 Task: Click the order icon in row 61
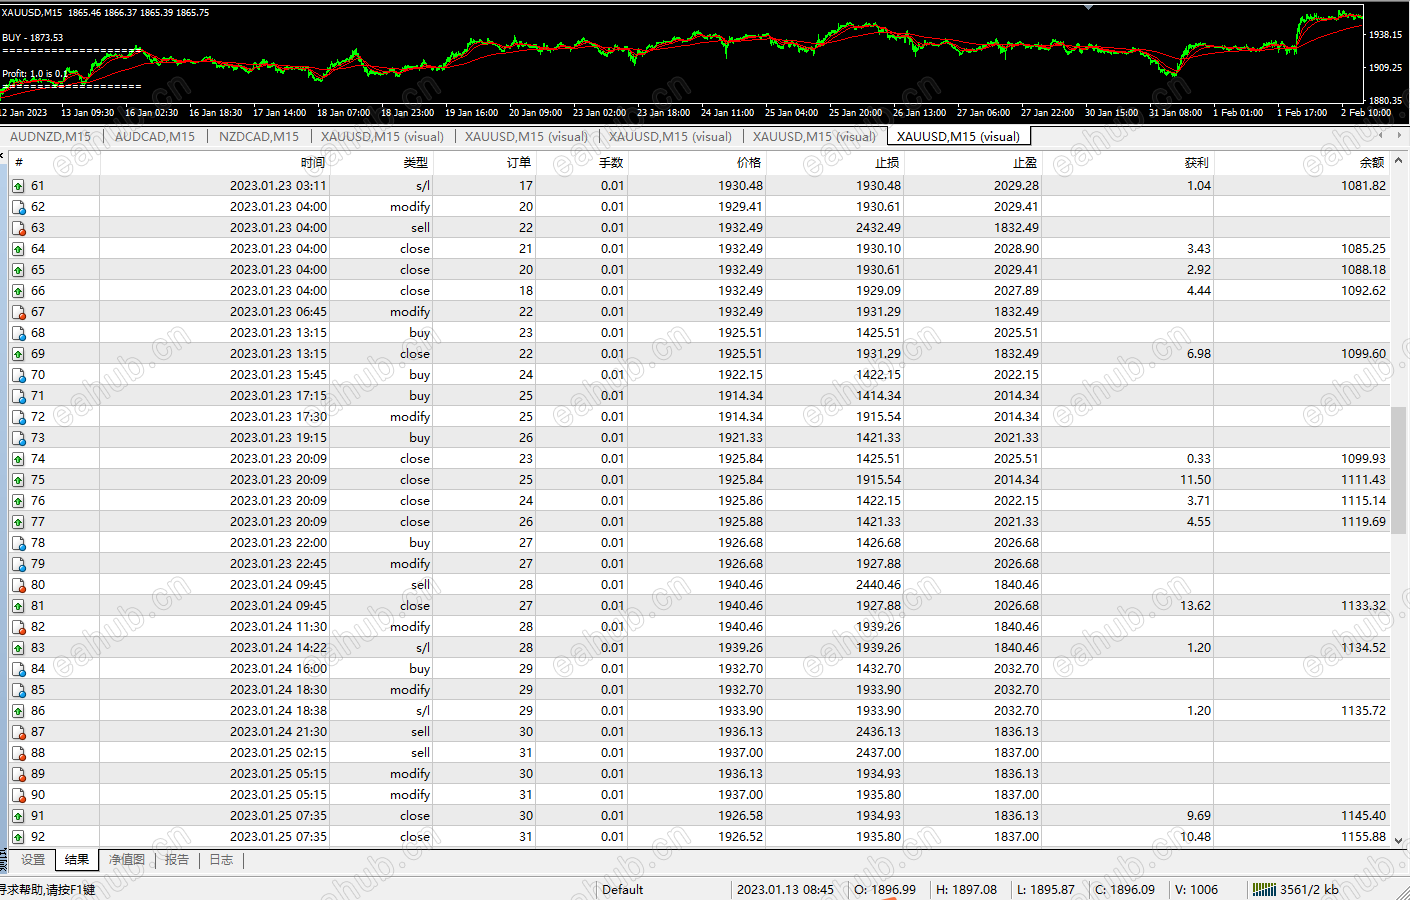pos(18,186)
